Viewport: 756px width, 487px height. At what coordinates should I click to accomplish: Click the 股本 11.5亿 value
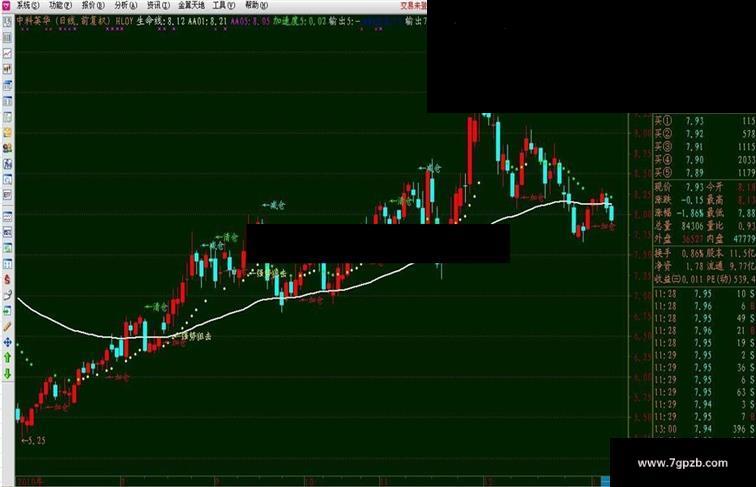[742, 253]
